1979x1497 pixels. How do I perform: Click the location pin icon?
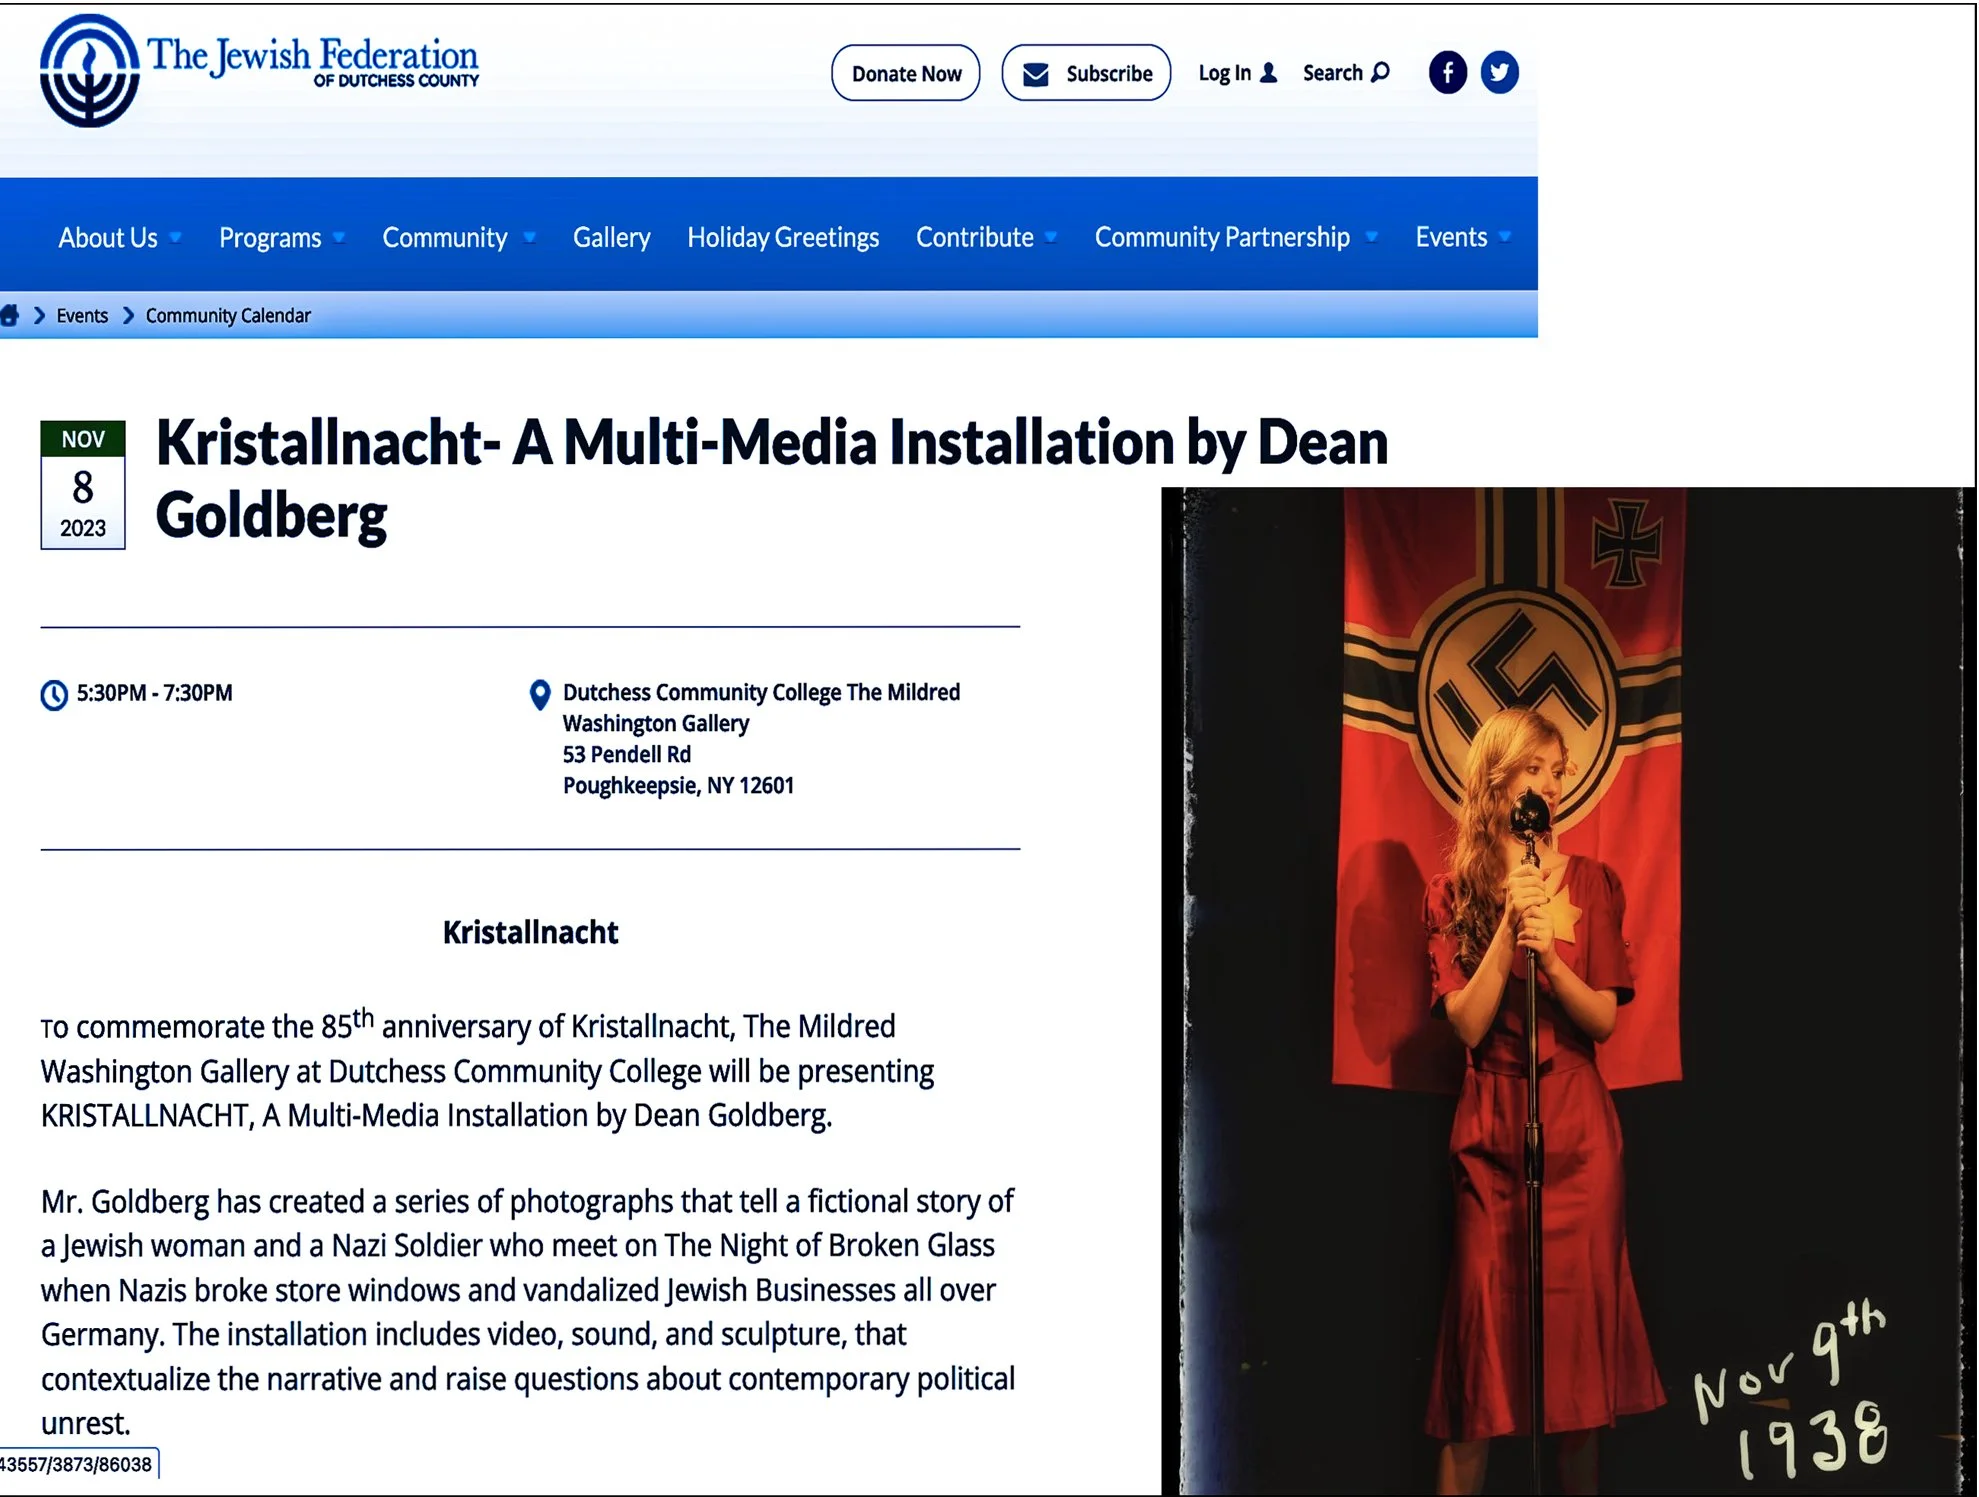pos(540,694)
